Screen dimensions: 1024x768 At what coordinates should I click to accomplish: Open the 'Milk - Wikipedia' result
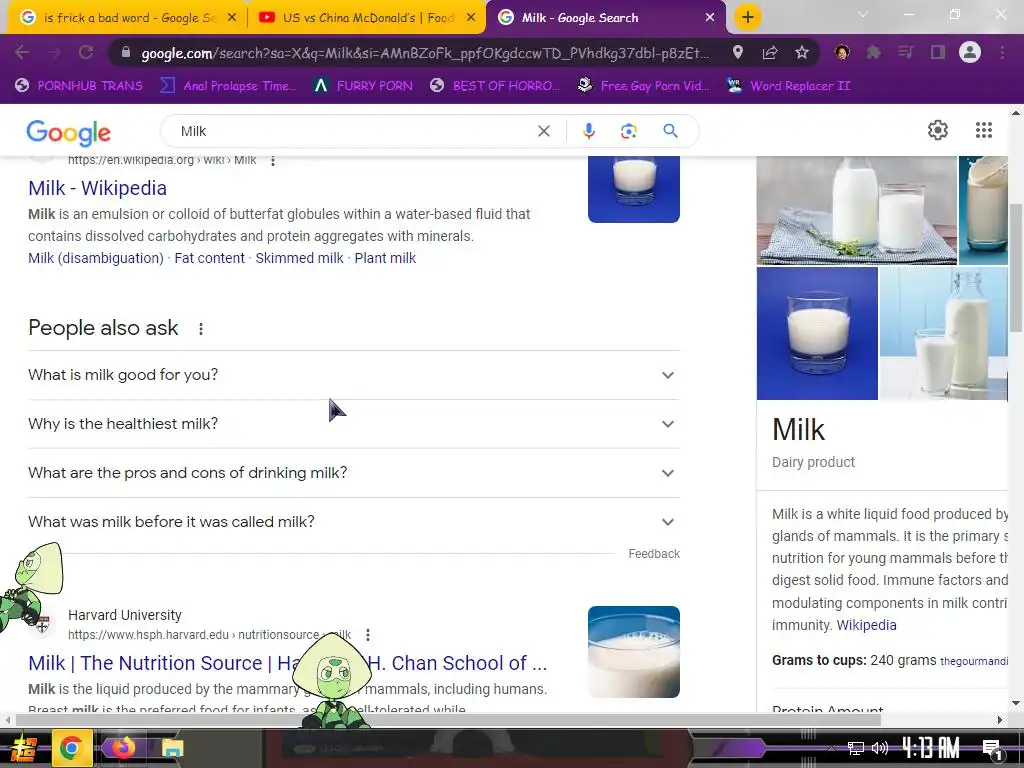97,188
